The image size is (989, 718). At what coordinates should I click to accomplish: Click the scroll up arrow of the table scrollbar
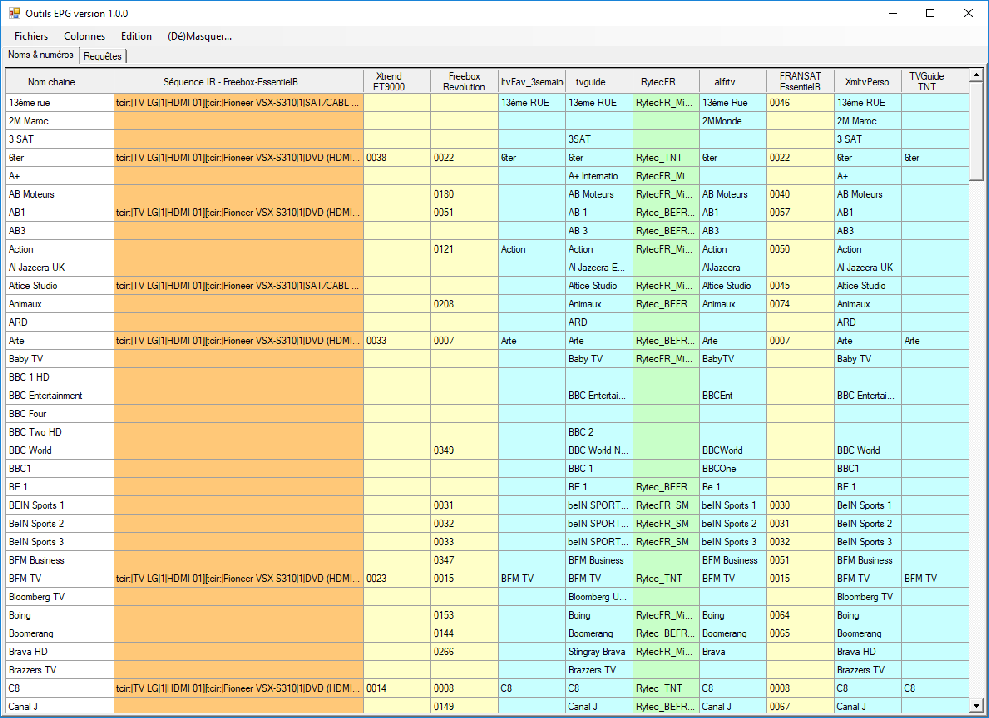[976, 75]
